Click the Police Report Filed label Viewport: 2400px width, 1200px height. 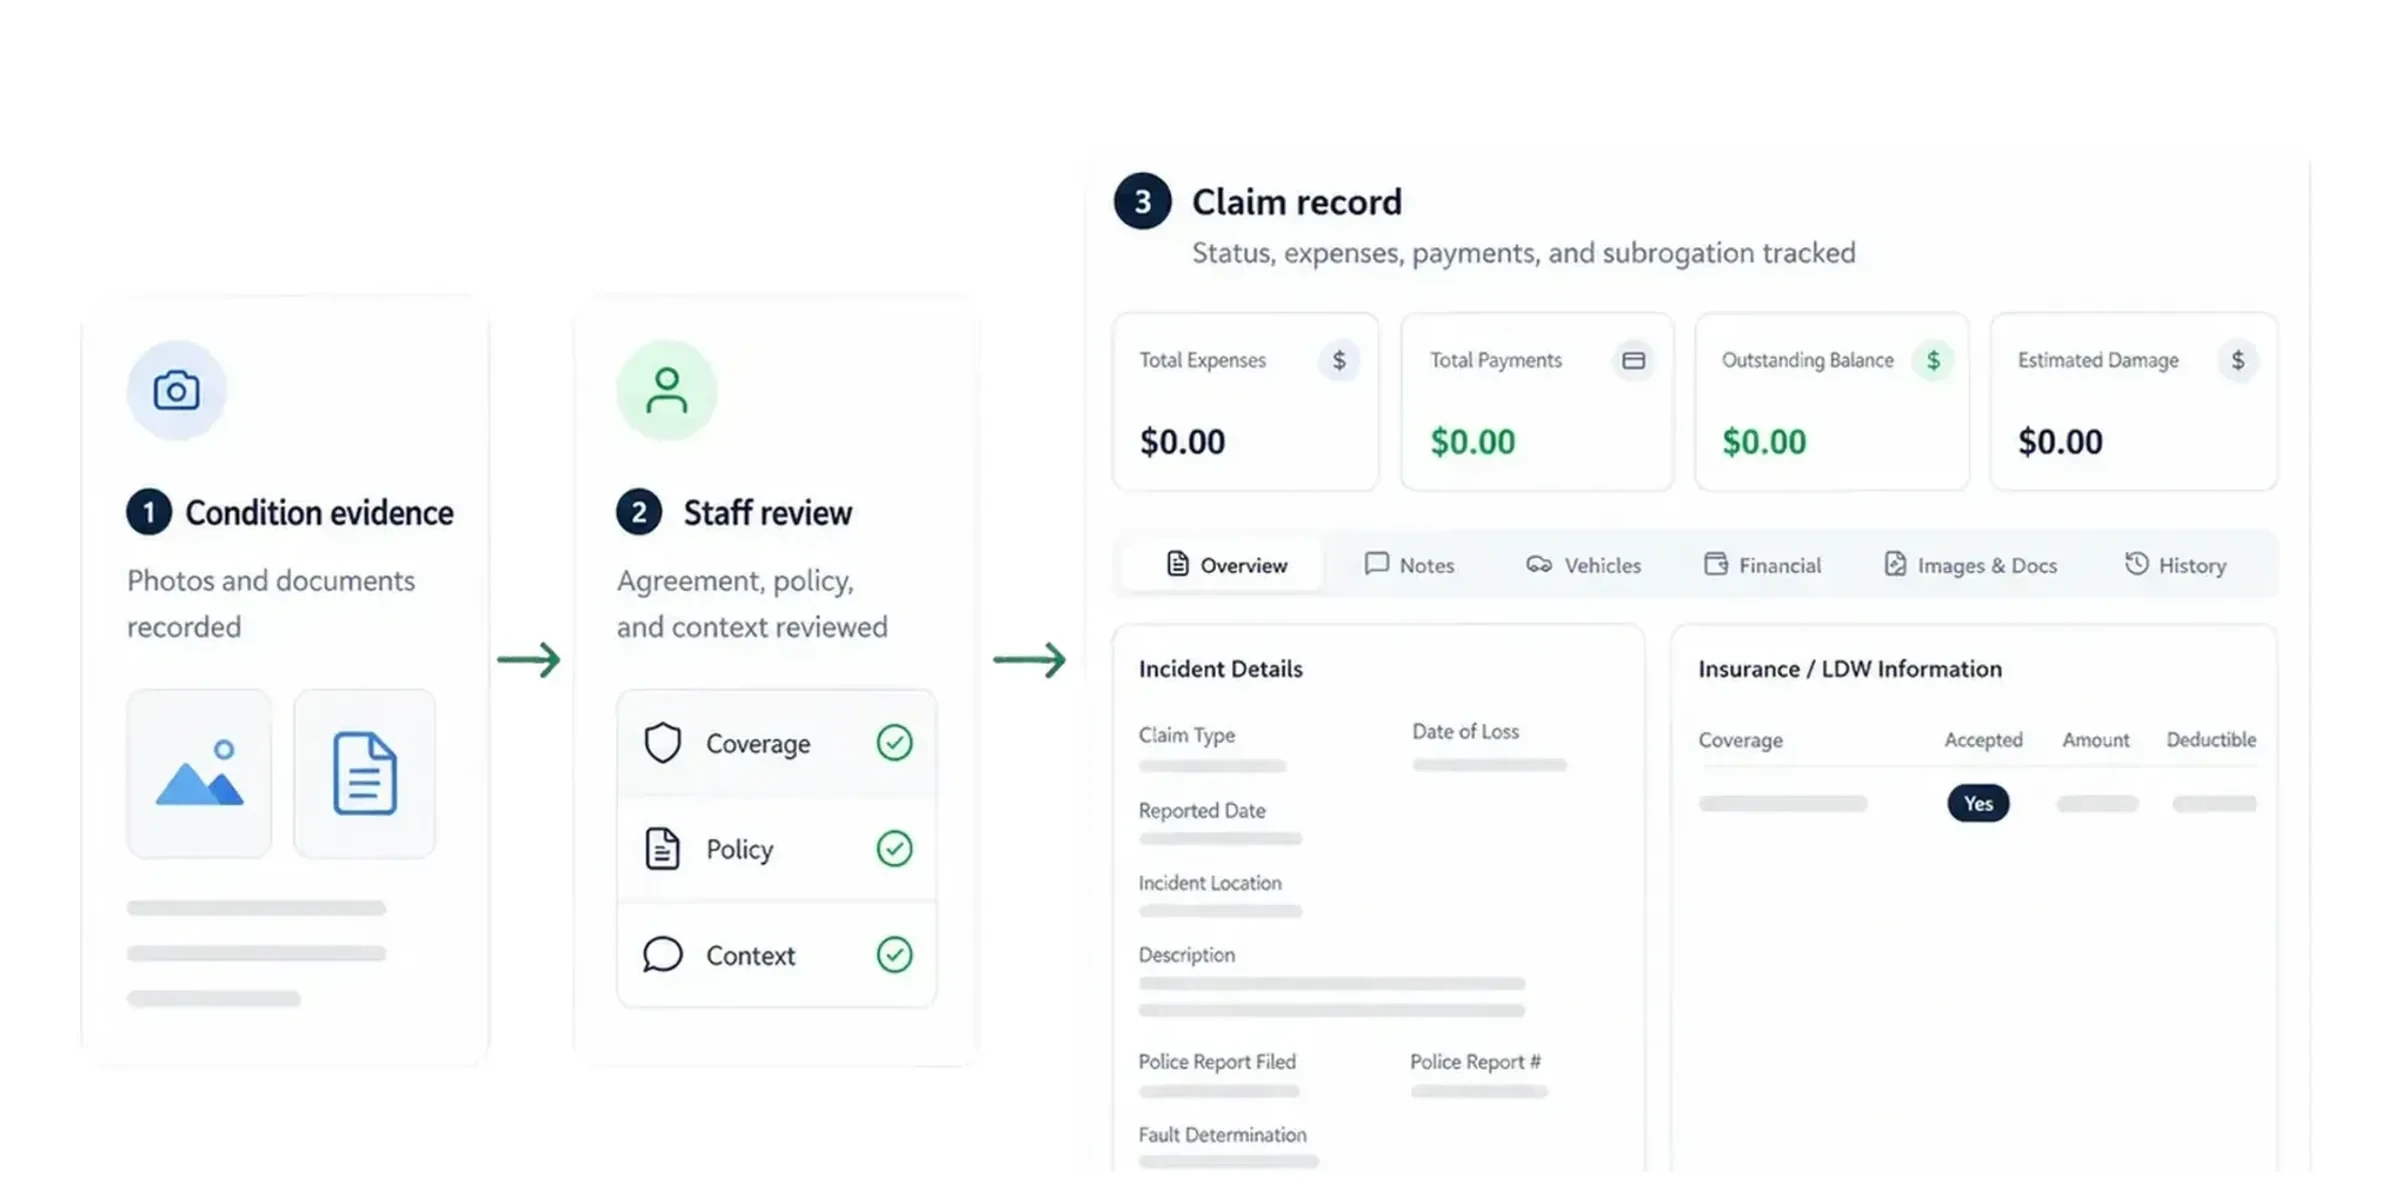[x=1216, y=1062]
